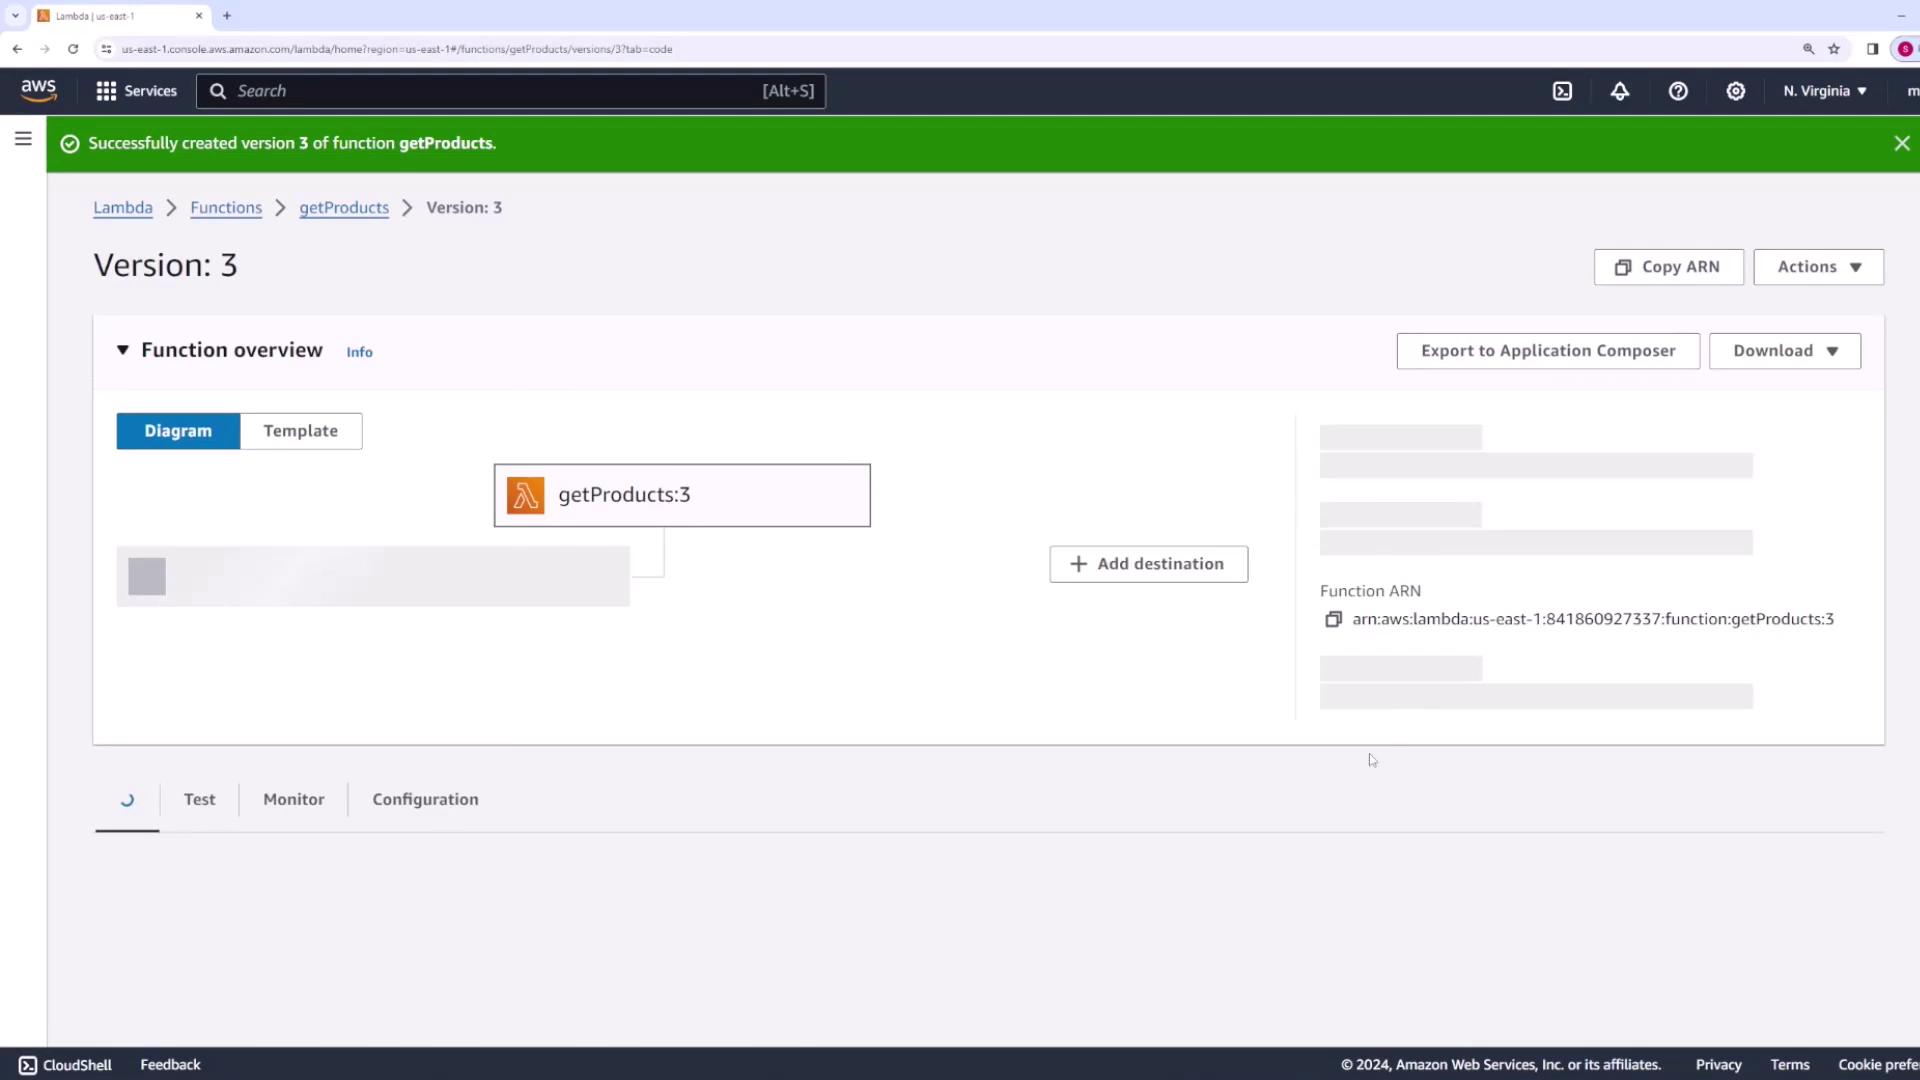Click the browser zoom magnifier icon
The width and height of the screenshot is (1920, 1080).
pos(1808,49)
